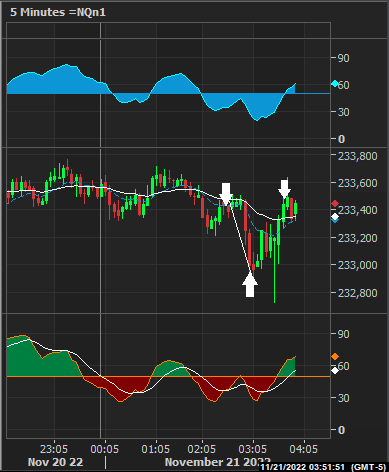Click the 03:05 time axis label

(253, 449)
